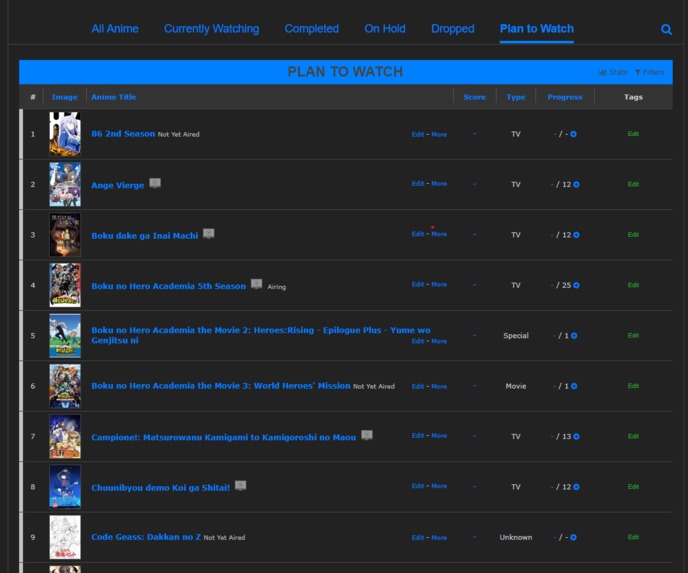Add an episode to Ange Vierge progress
The height and width of the screenshot is (573, 688).
pos(576,185)
